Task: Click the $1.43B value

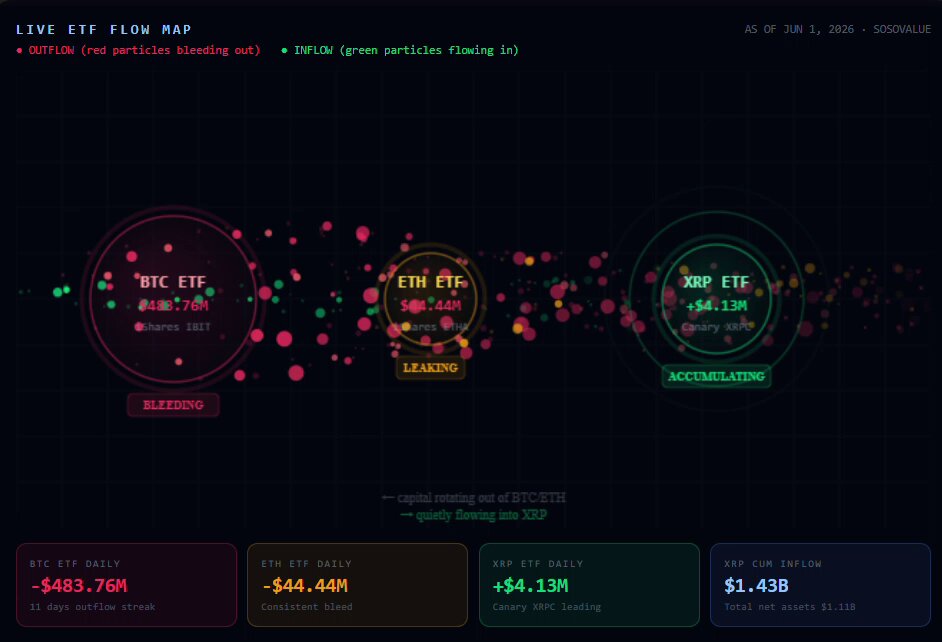Action: 756,586
